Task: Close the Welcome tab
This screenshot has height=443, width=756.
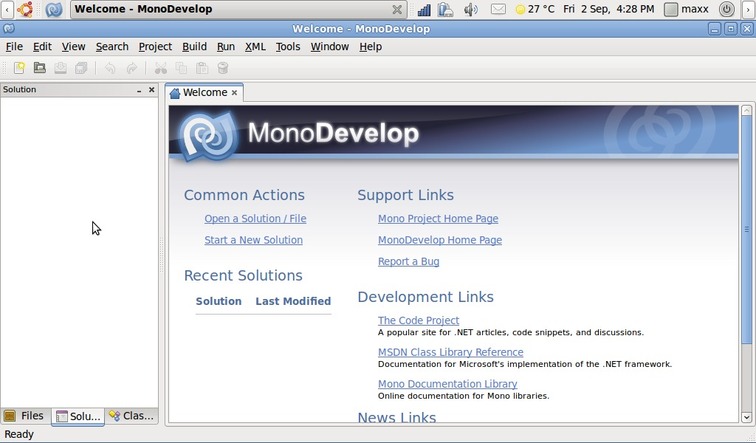Action: [235, 93]
